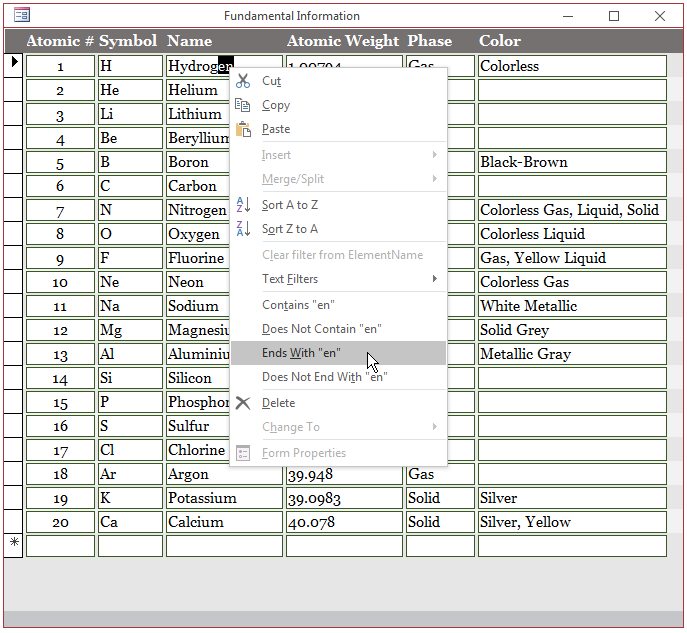Click the Sort Z to A icon
687x633 pixels.
coord(243,229)
